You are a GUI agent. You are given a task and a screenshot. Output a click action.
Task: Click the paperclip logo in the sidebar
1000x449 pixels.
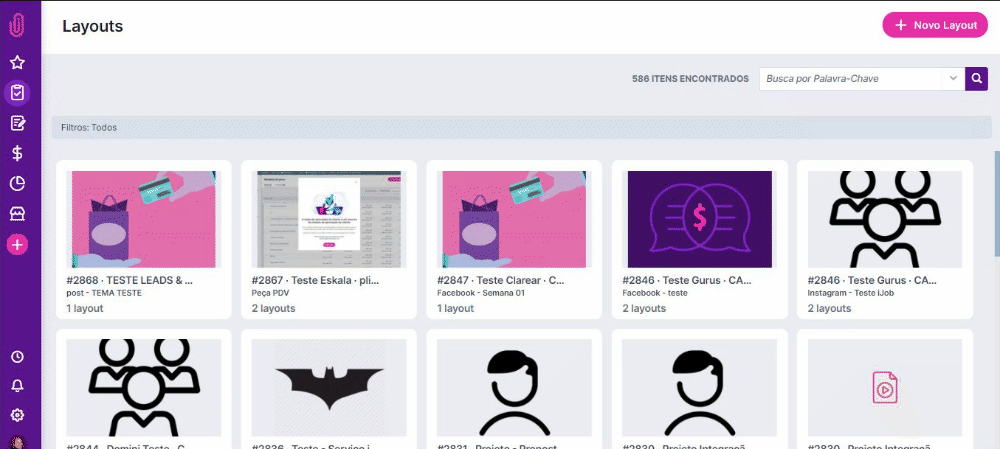point(17,26)
